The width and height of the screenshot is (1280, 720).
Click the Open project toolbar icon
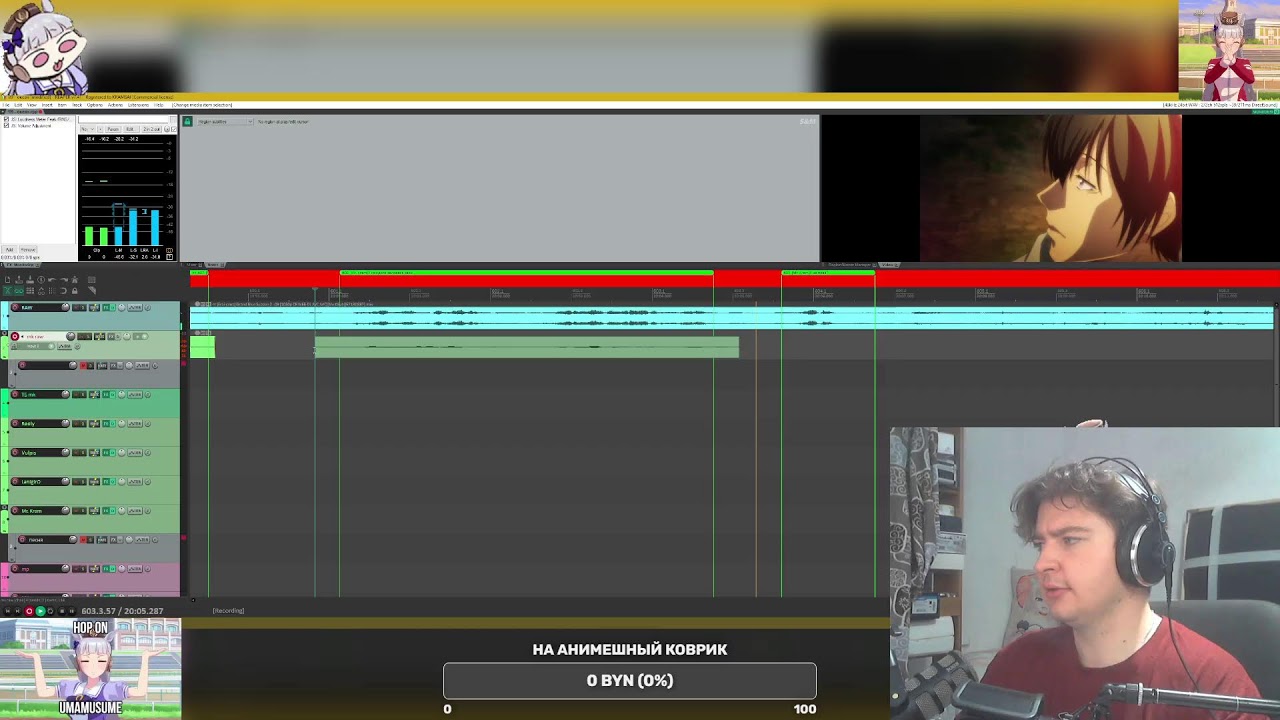[17, 280]
